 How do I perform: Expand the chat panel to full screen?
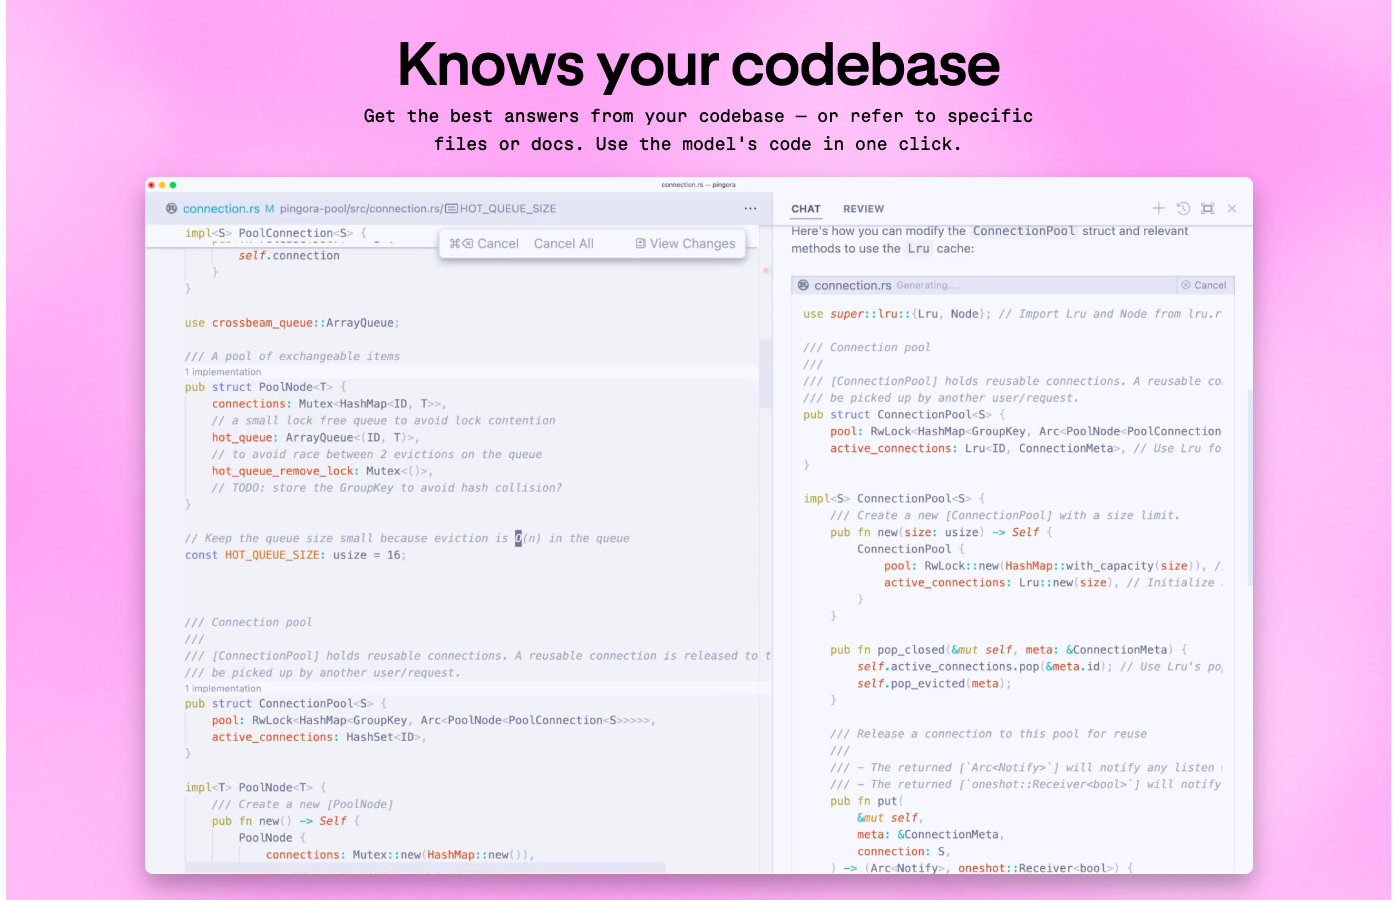[1207, 208]
